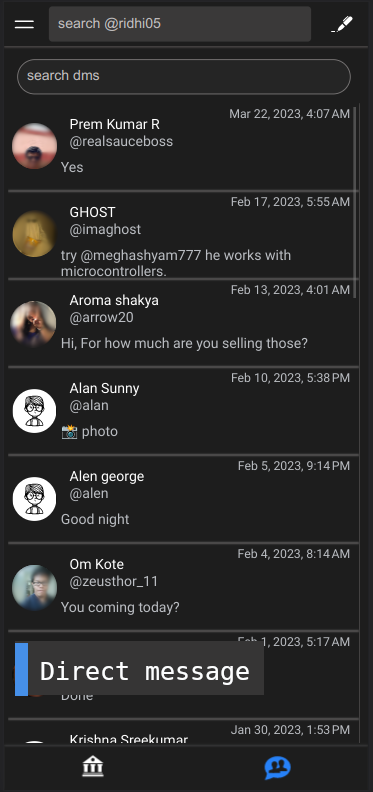Open the 'You coming today?' conversation
The height and width of the screenshot is (792, 373).
click(183, 587)
